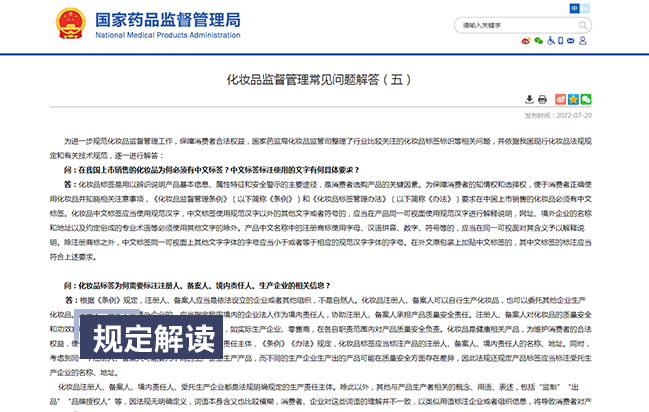Screen dimensions: 649x412
Task: Click the magnifier search icon
Action: coord(583,25)
